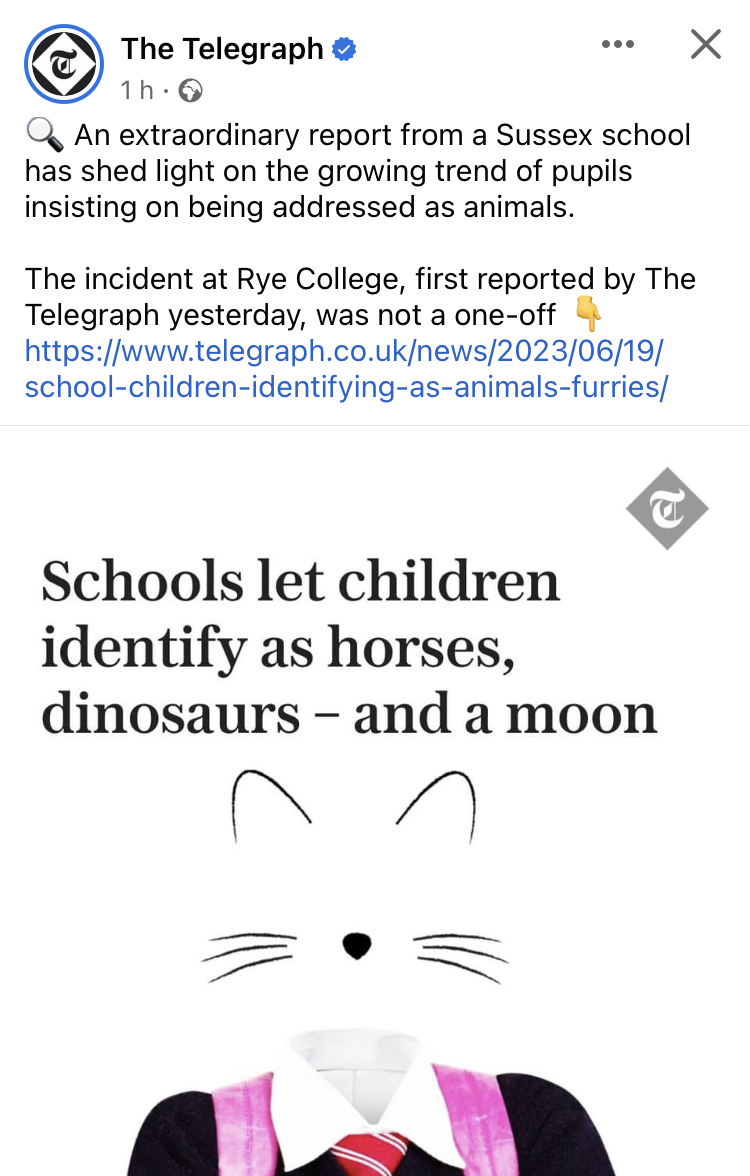Click the left cat whiskers
The width and height of the screenshot is (750, 1176).
(250, 953)
